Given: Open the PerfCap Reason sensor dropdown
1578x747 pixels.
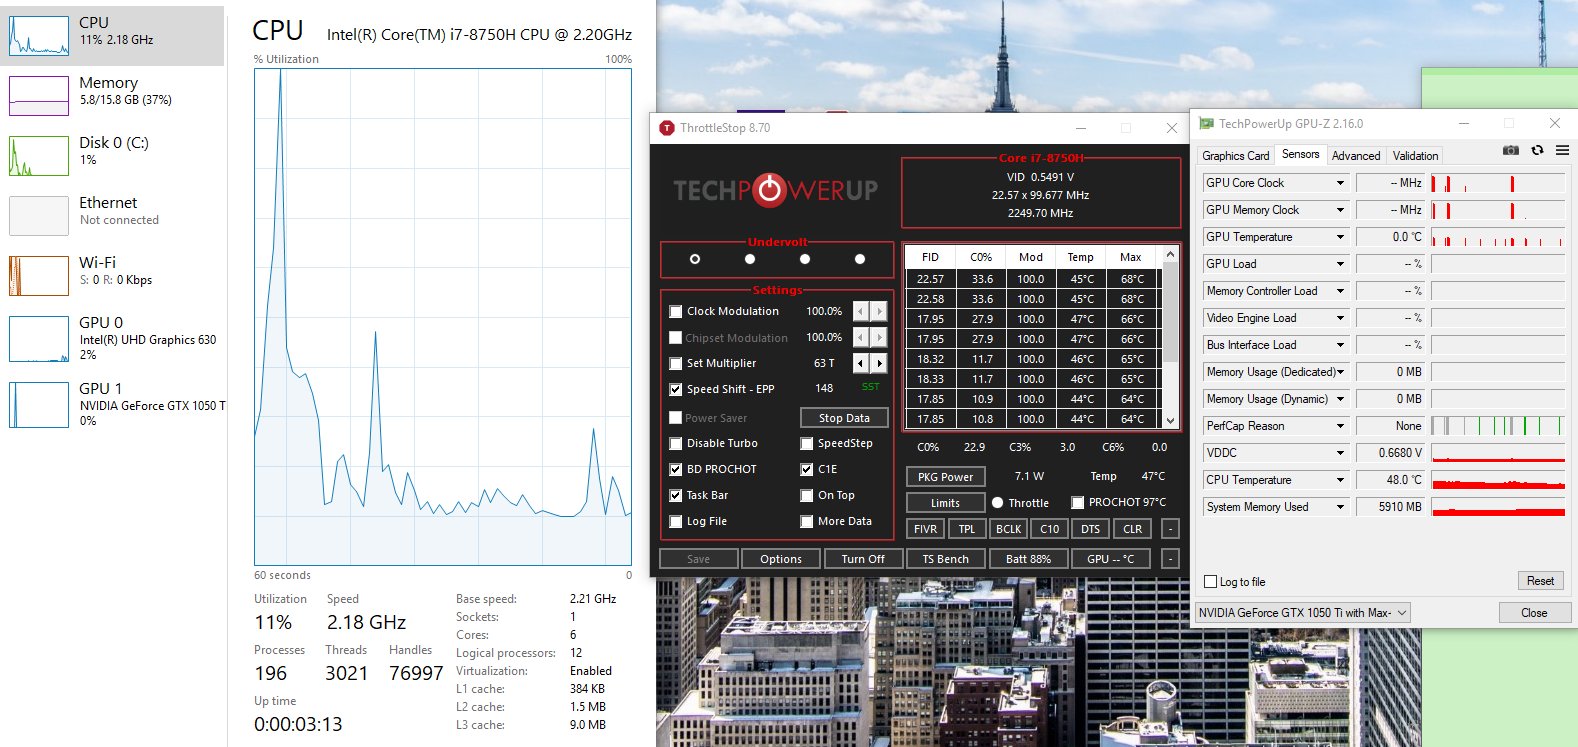Looking at the screenshot, I should (1340, 426).
